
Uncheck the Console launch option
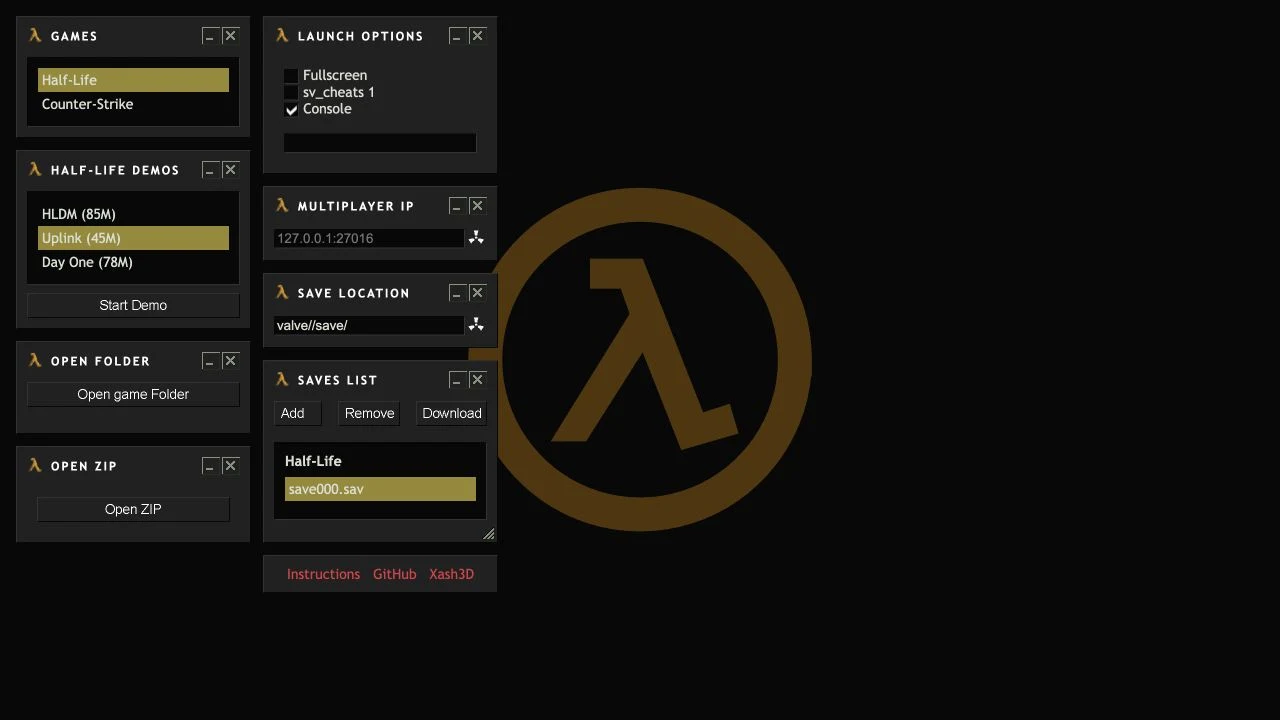click(291, 110)
